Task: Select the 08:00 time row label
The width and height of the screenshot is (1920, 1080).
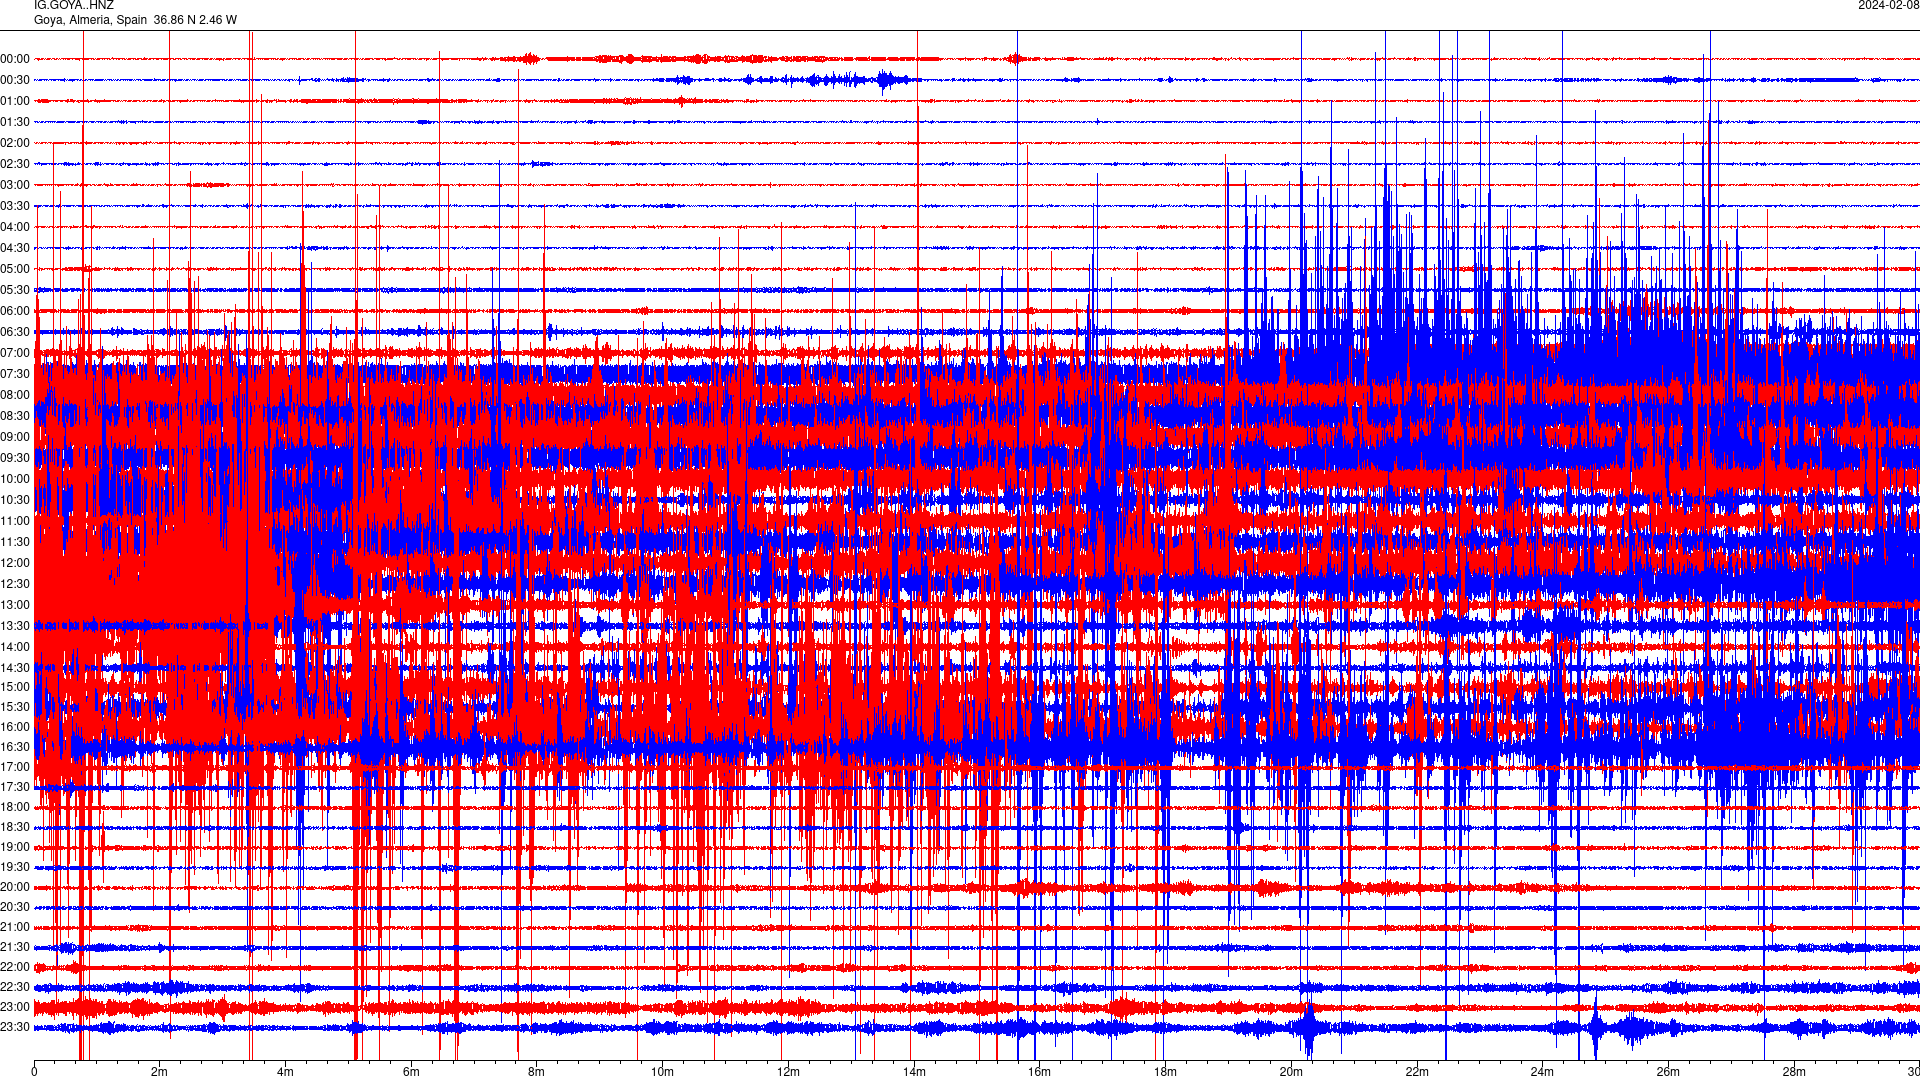Action: click(x=15, y=395)
